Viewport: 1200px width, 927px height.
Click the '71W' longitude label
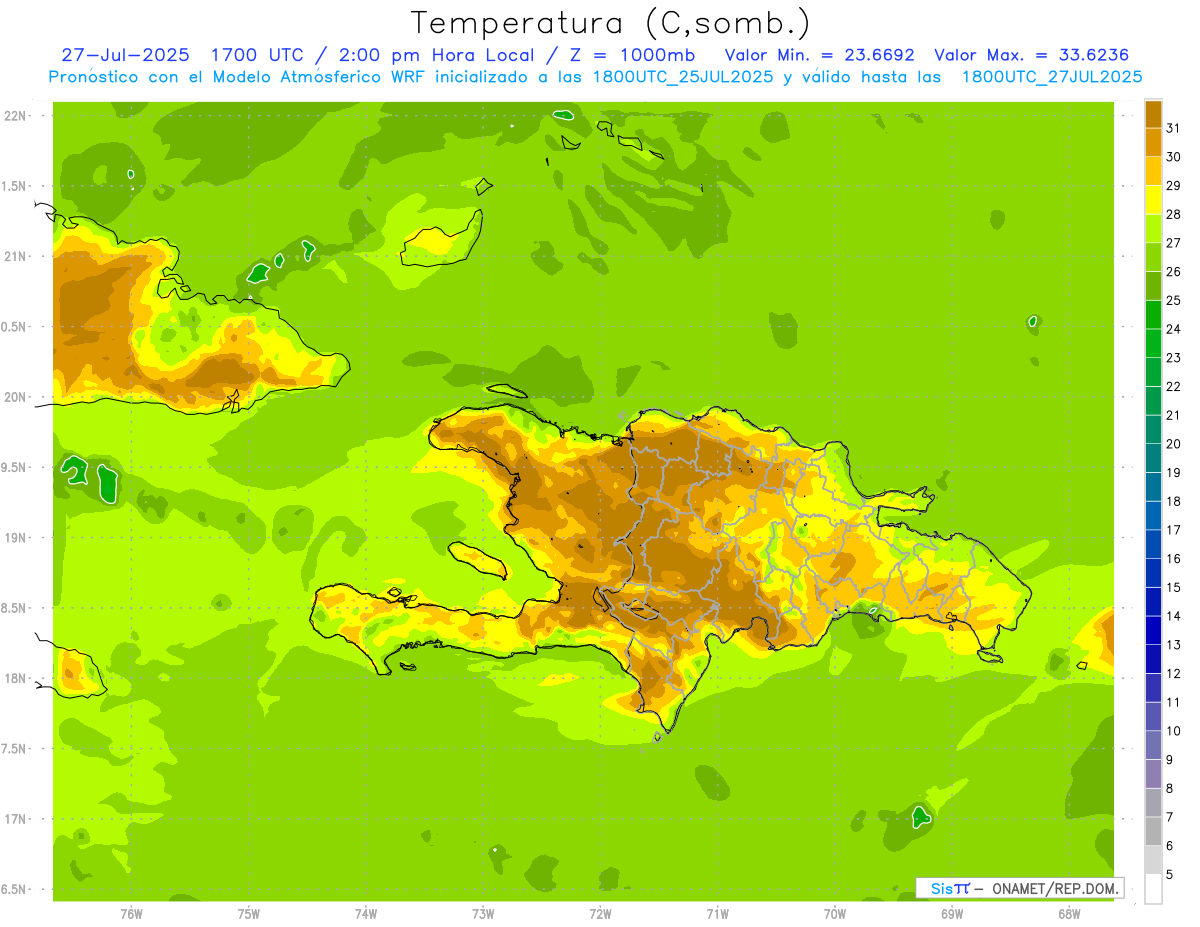pos(717,913)
